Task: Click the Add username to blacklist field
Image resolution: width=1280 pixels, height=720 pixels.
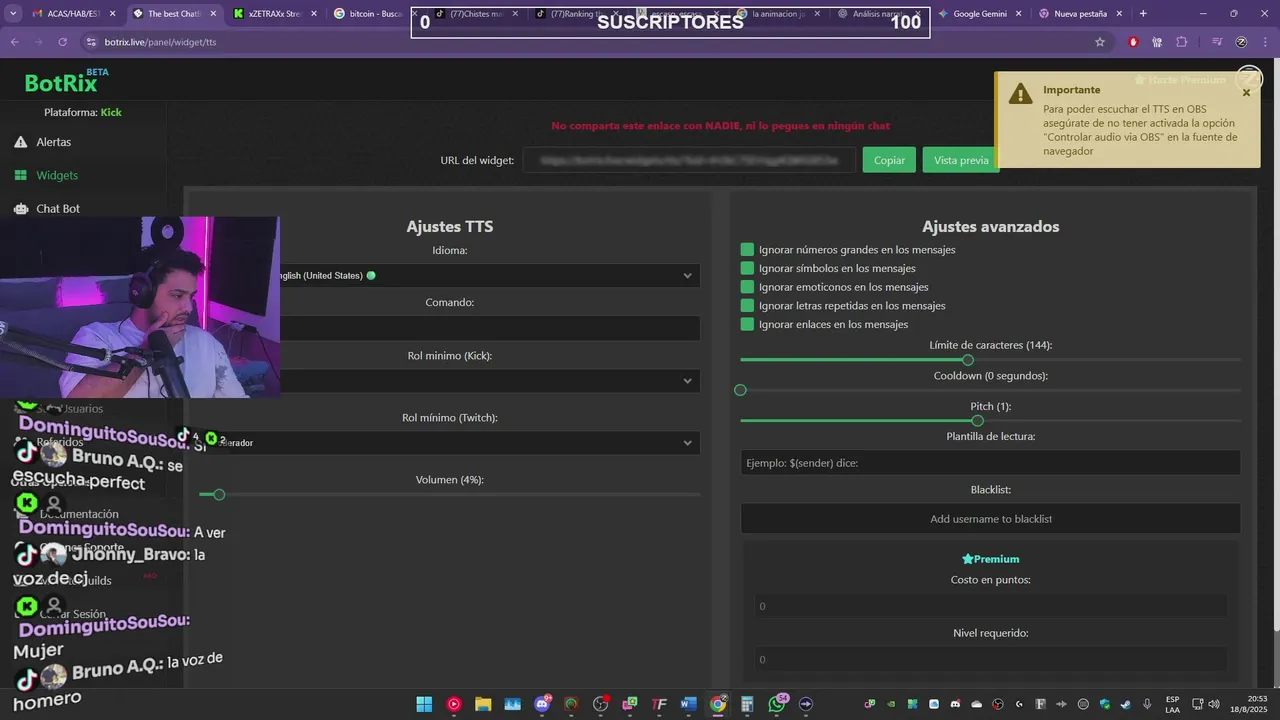Action: coord(990,519)
